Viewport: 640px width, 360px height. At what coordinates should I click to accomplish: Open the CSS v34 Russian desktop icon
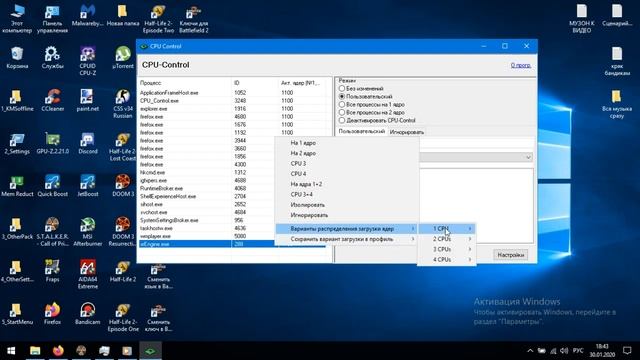click(123, 104)
